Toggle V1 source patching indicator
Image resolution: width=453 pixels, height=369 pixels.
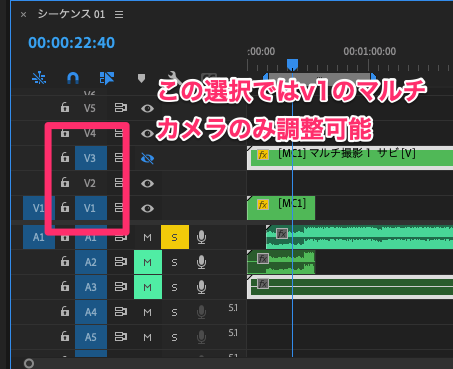(x=39, y=208)
